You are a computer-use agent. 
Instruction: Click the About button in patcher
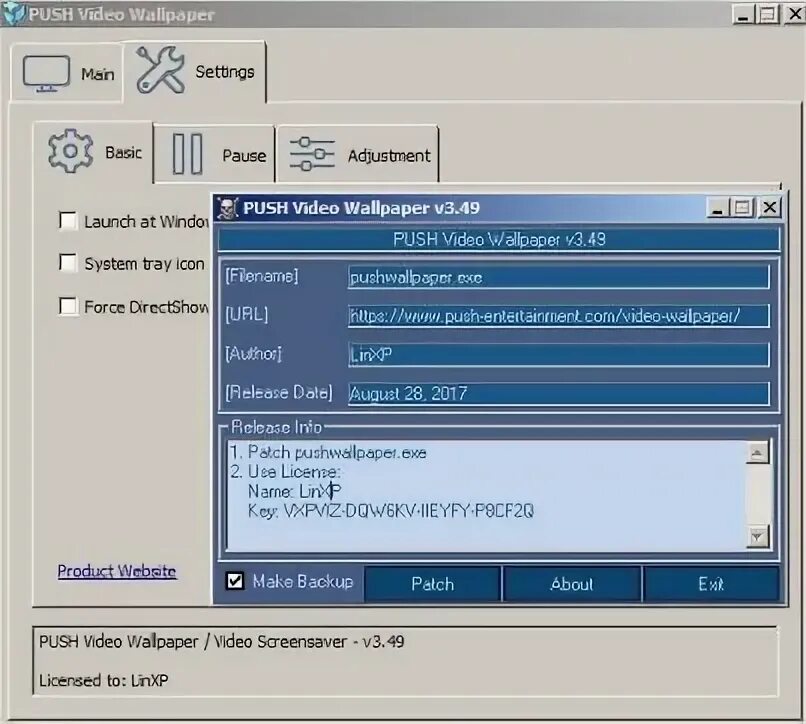pos(572,584)
